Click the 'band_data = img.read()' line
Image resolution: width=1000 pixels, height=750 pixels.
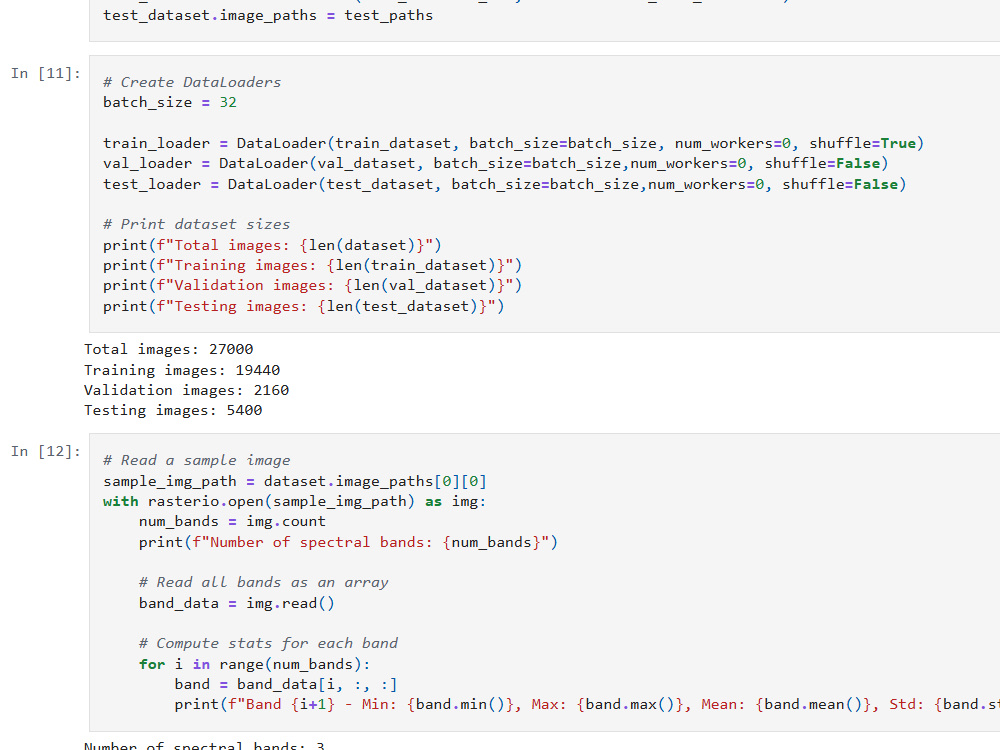tap(237, 603)
